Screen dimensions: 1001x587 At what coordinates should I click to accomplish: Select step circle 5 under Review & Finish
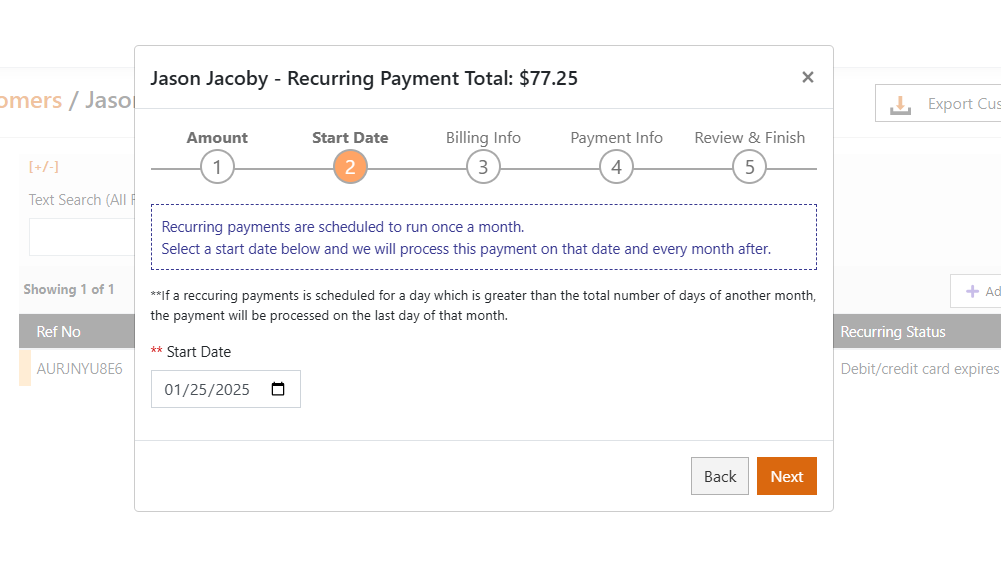[749, 166]
